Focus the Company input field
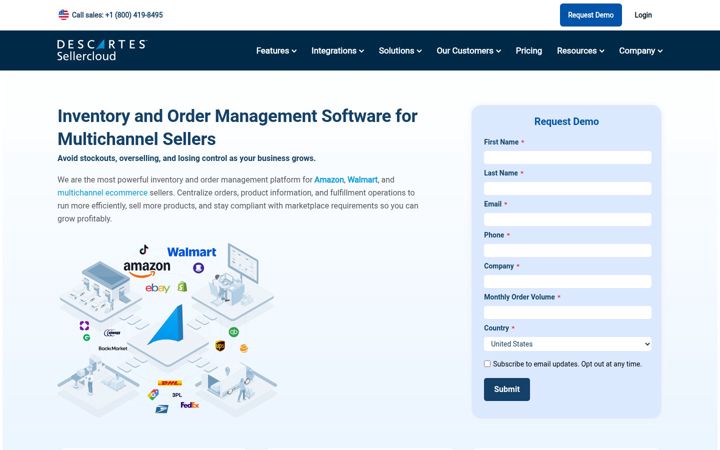The image size is (720, 450). 568,281
